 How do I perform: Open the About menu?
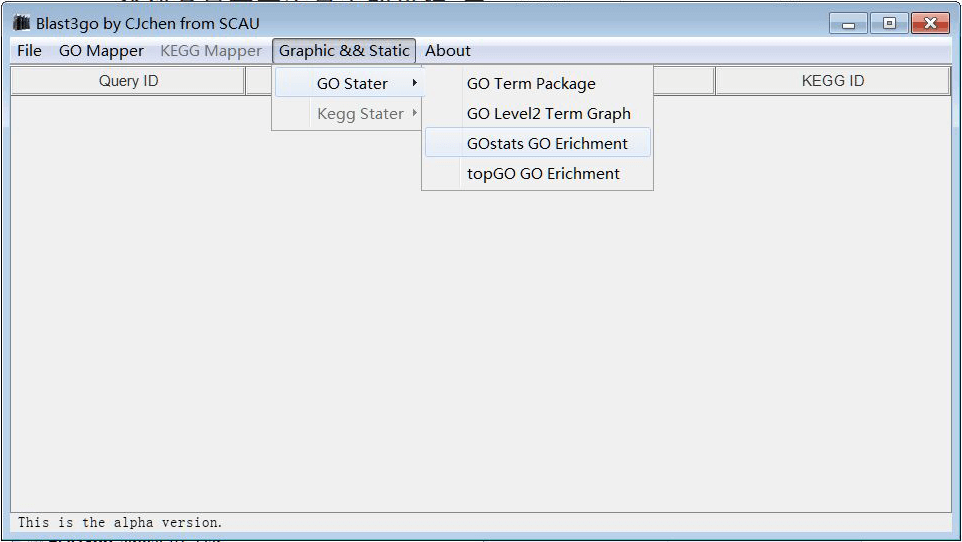pyautogui.click(x=448, y=51)
